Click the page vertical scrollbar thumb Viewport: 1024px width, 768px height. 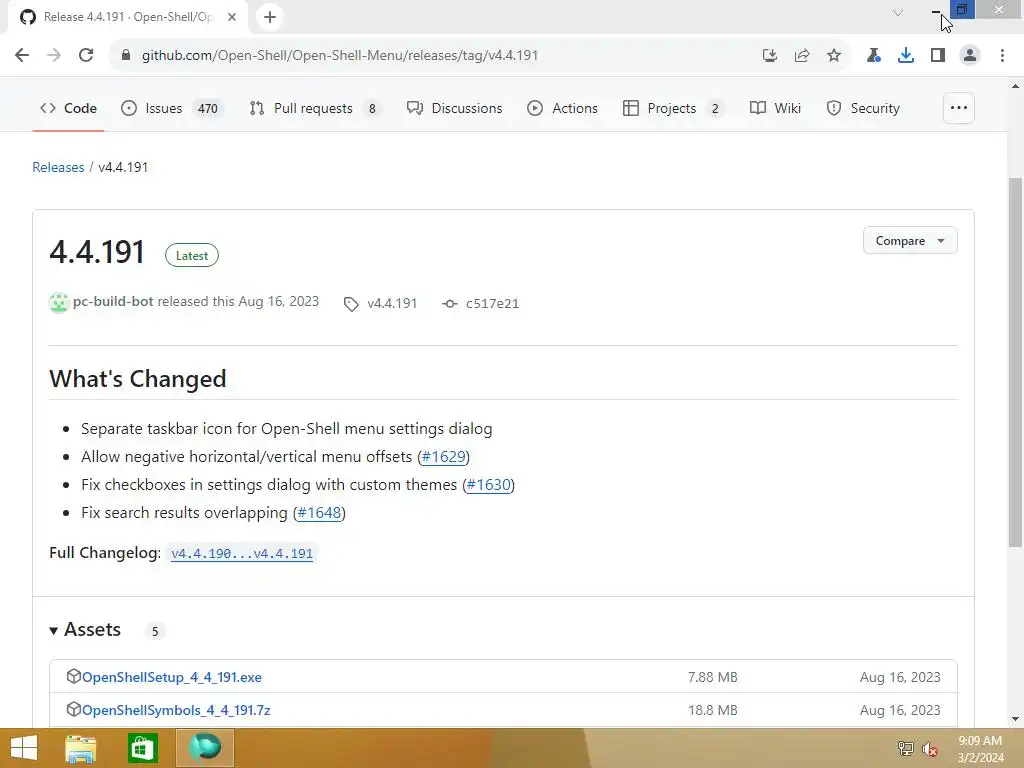click(1015, 362)
